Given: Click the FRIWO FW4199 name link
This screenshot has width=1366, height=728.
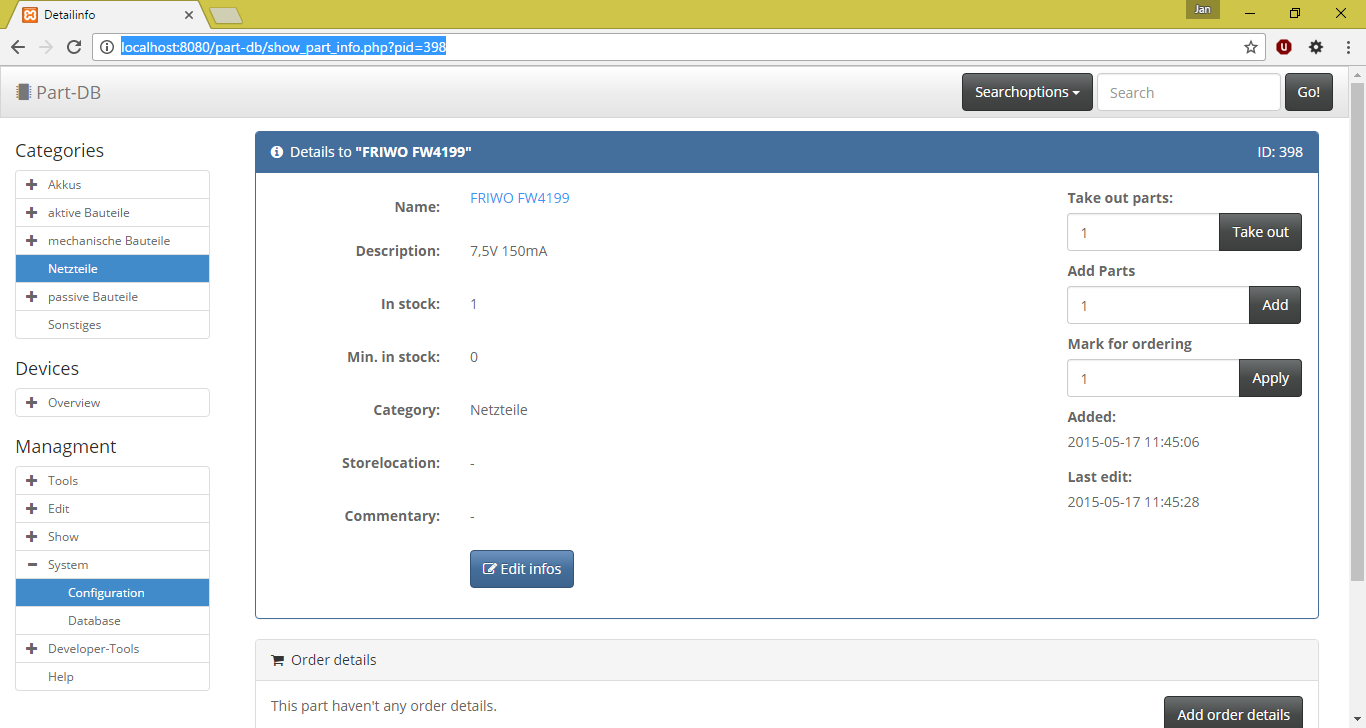Looking at the screenshot, I should (x=520, y=198).
